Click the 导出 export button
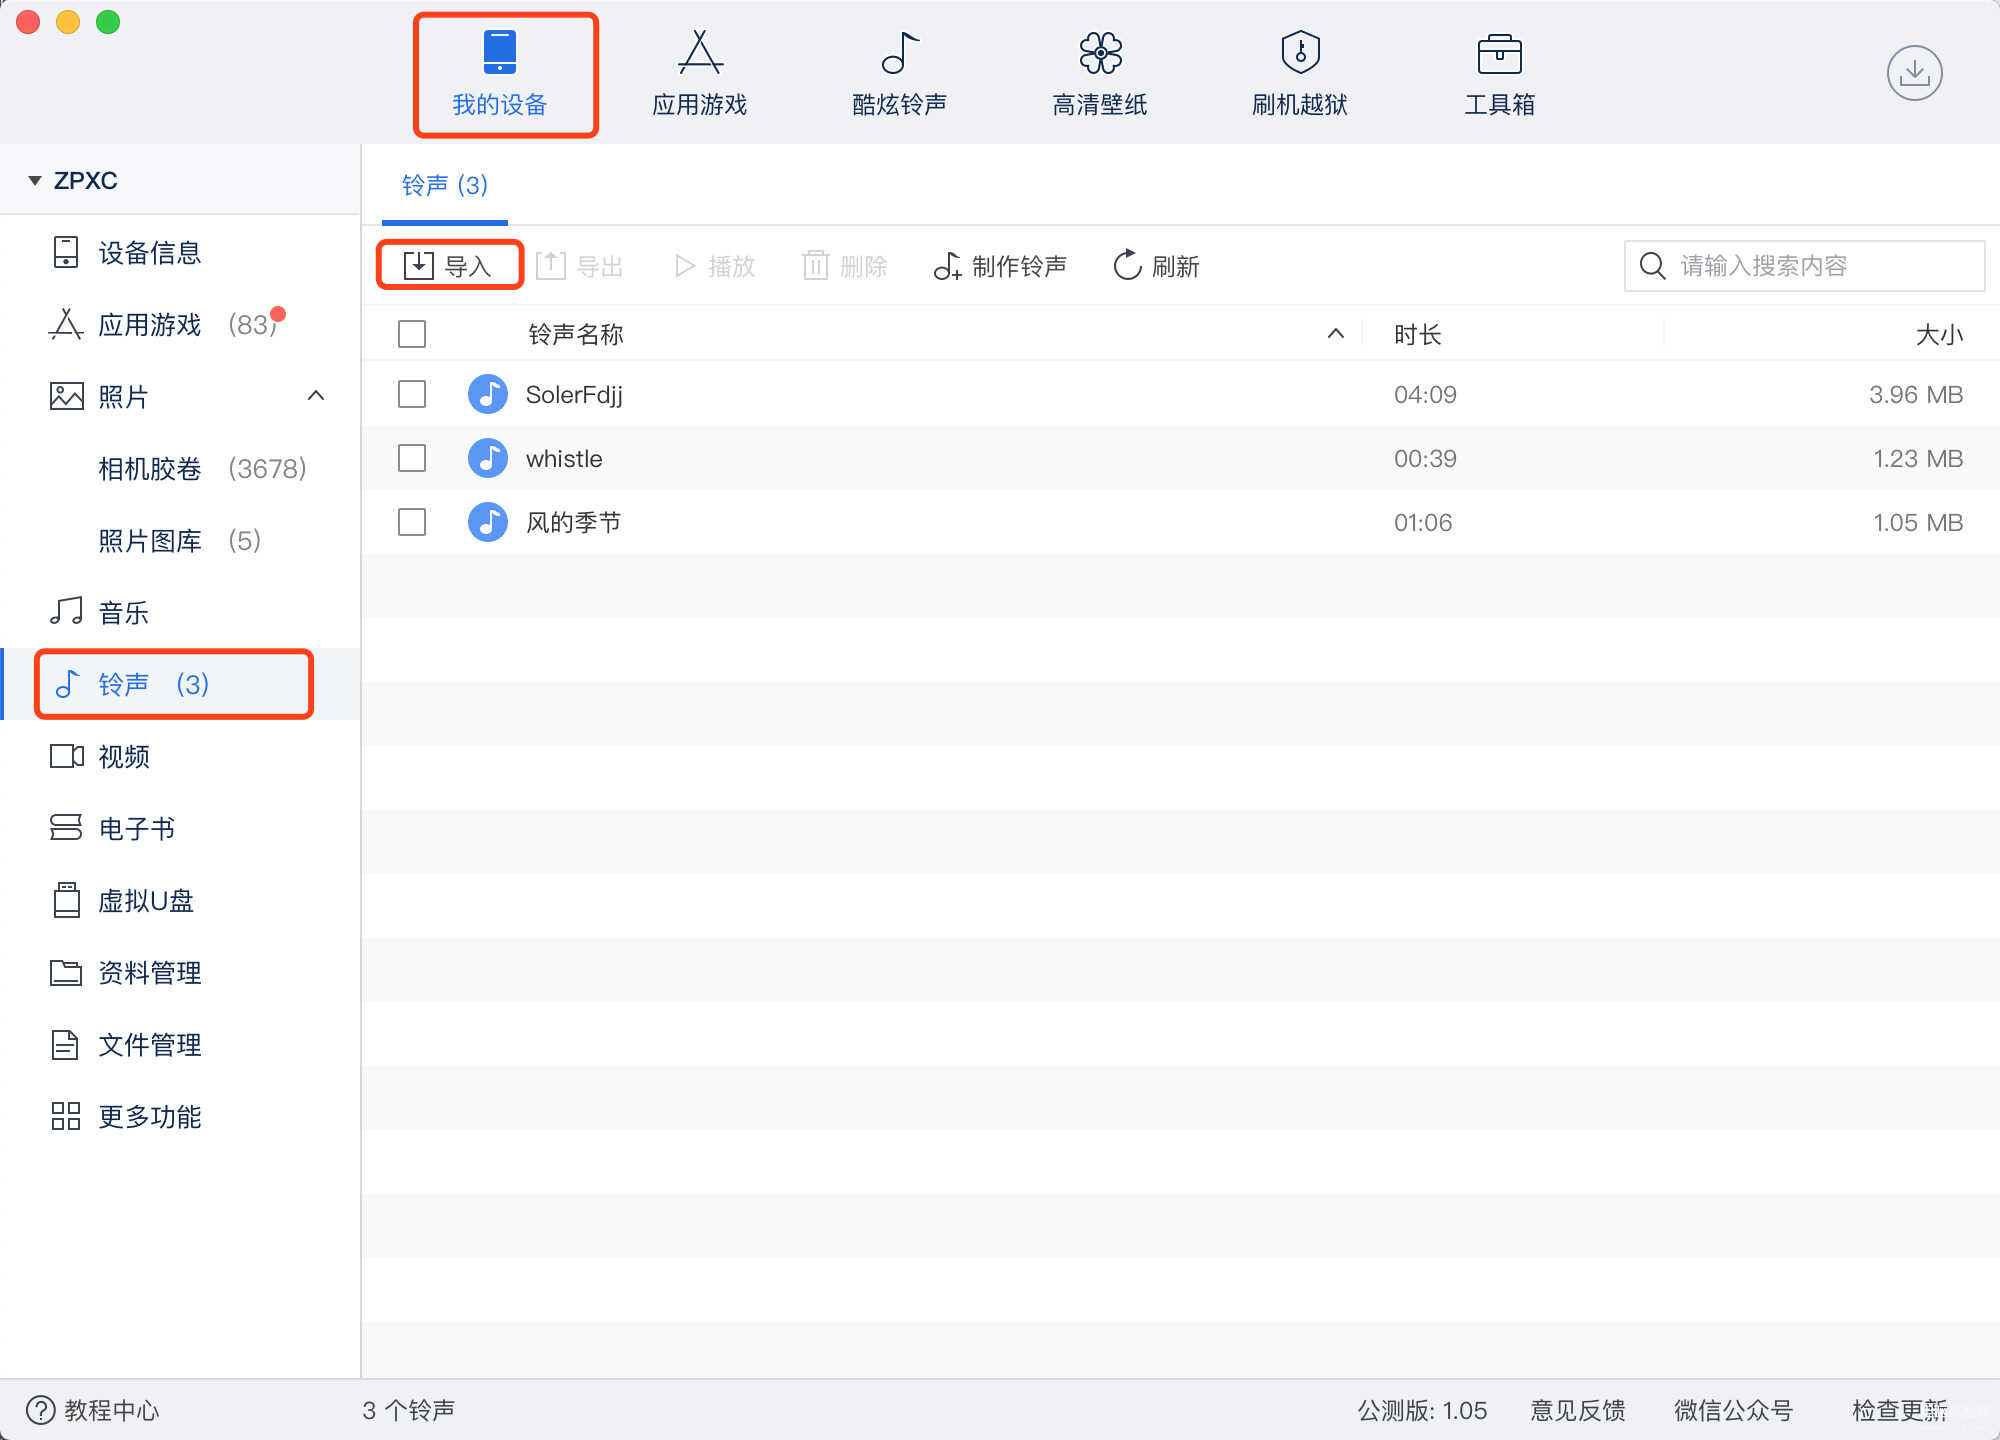Screen dimensions: 2000x1440 tap(580, 266)
